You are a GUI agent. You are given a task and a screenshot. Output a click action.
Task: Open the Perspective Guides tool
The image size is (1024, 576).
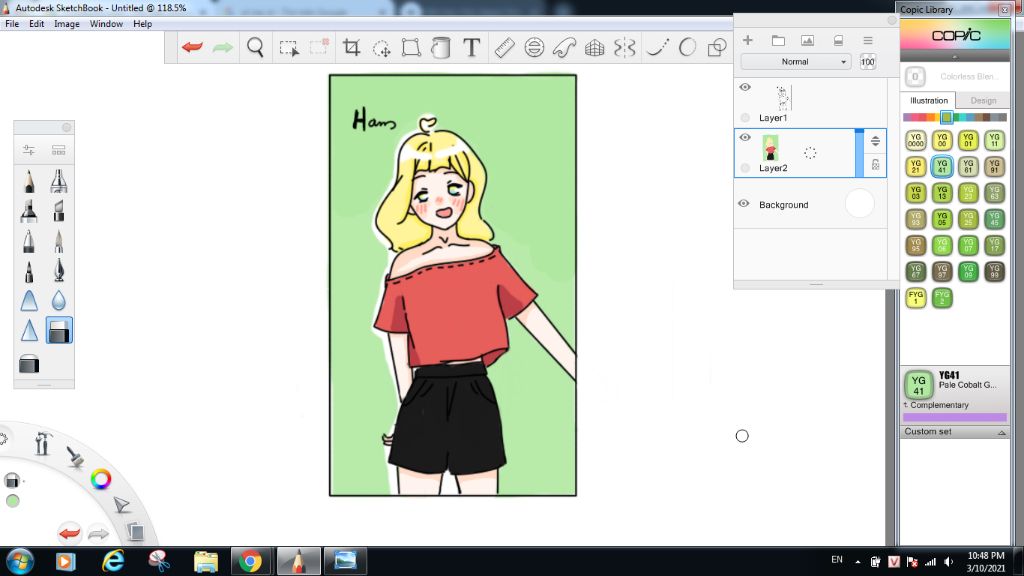click(x=594, y=48)
